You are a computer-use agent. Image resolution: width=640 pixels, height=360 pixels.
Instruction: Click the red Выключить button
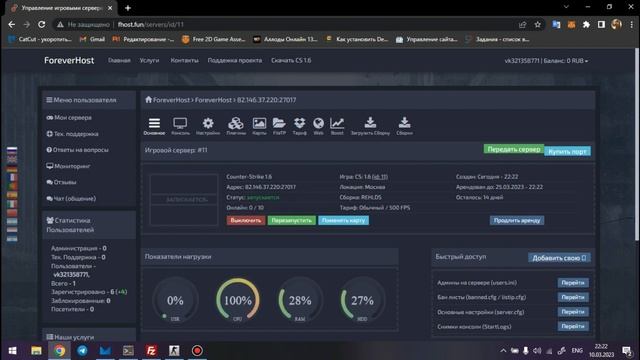(x=246, y=220)
